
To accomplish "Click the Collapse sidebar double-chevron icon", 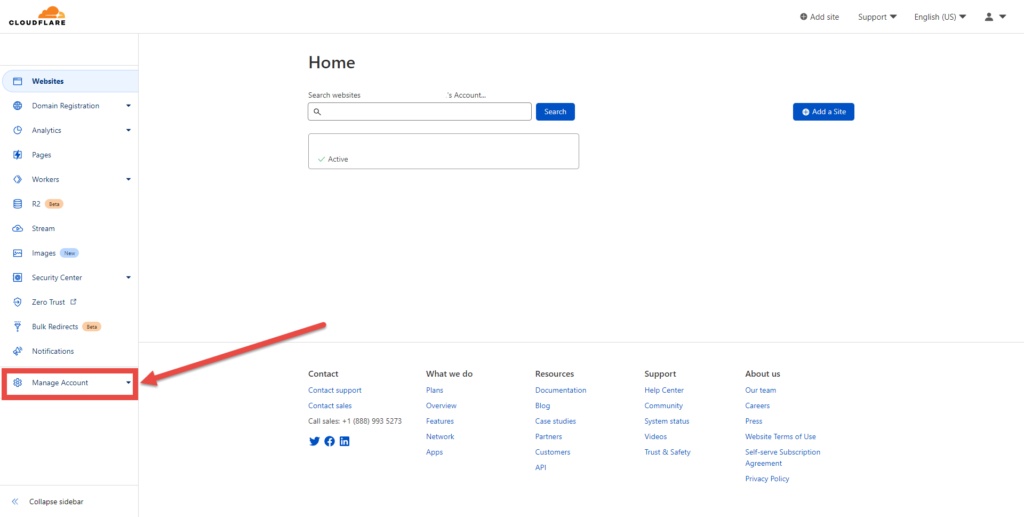I will (x=15, y=502).
